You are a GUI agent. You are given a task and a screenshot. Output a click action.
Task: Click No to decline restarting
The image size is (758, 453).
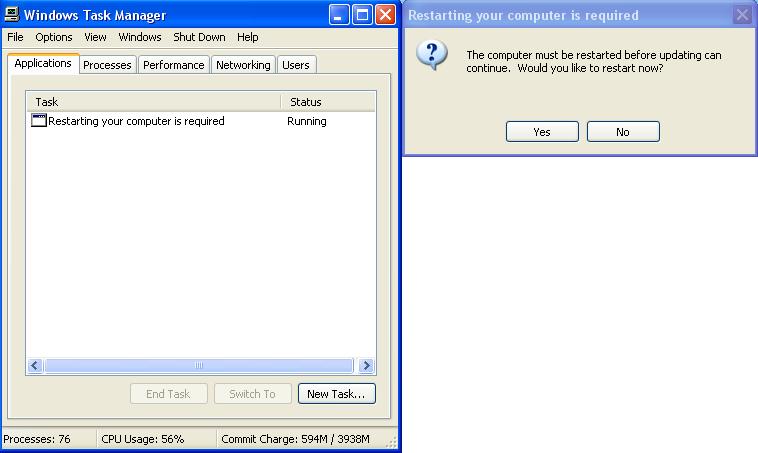click(623, 132)
